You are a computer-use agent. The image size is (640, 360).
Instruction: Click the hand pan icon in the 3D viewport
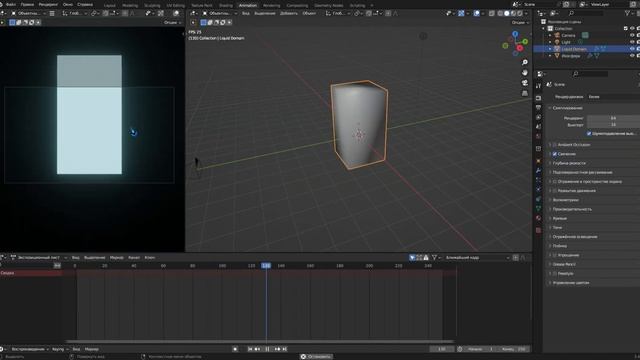coord(525,73)
